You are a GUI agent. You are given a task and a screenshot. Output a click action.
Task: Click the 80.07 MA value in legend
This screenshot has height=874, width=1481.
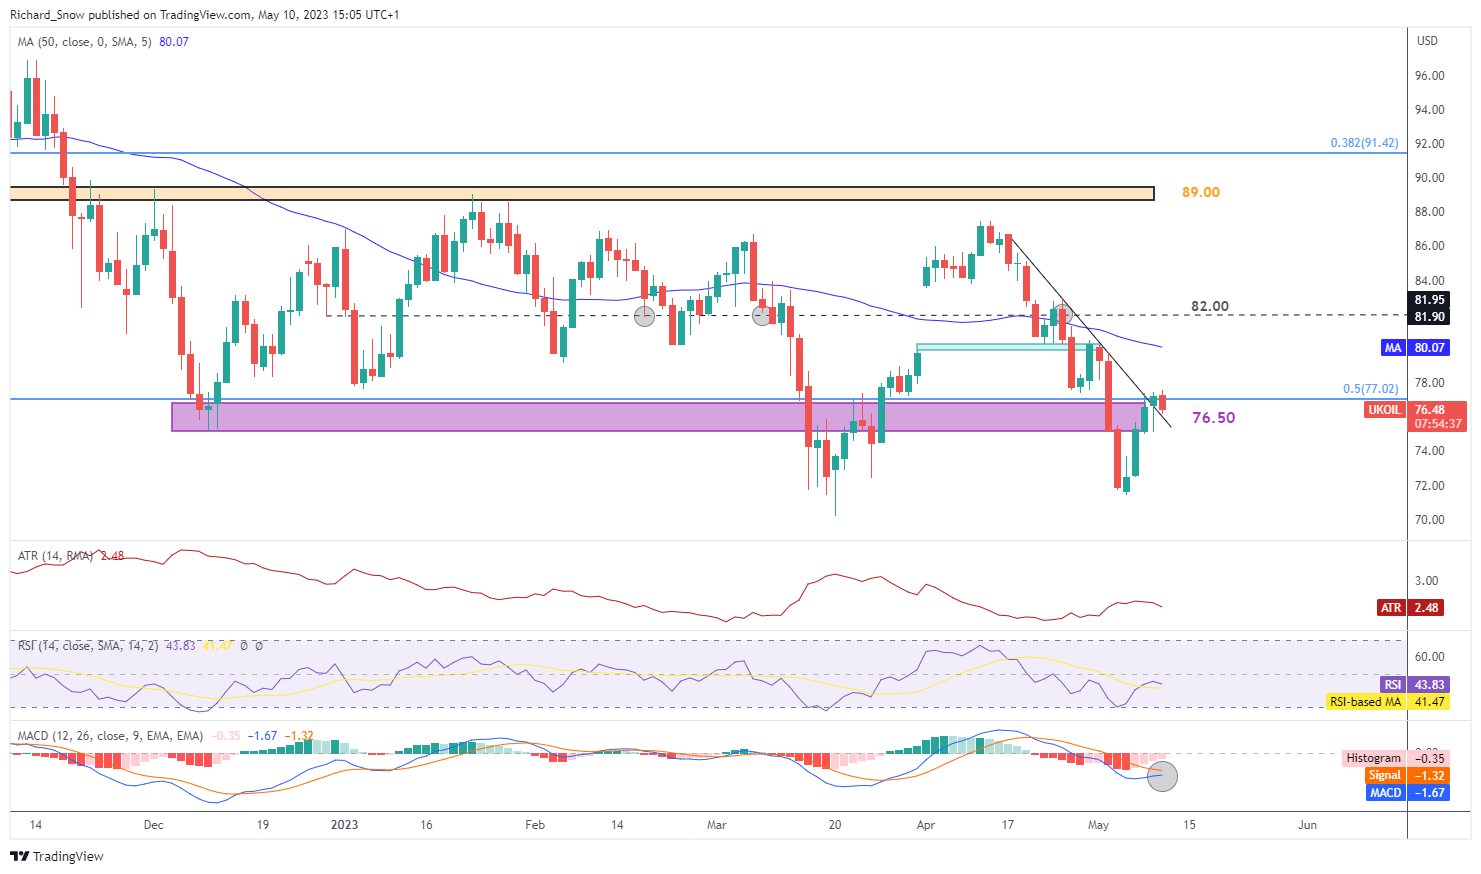[x=174, y=42]
